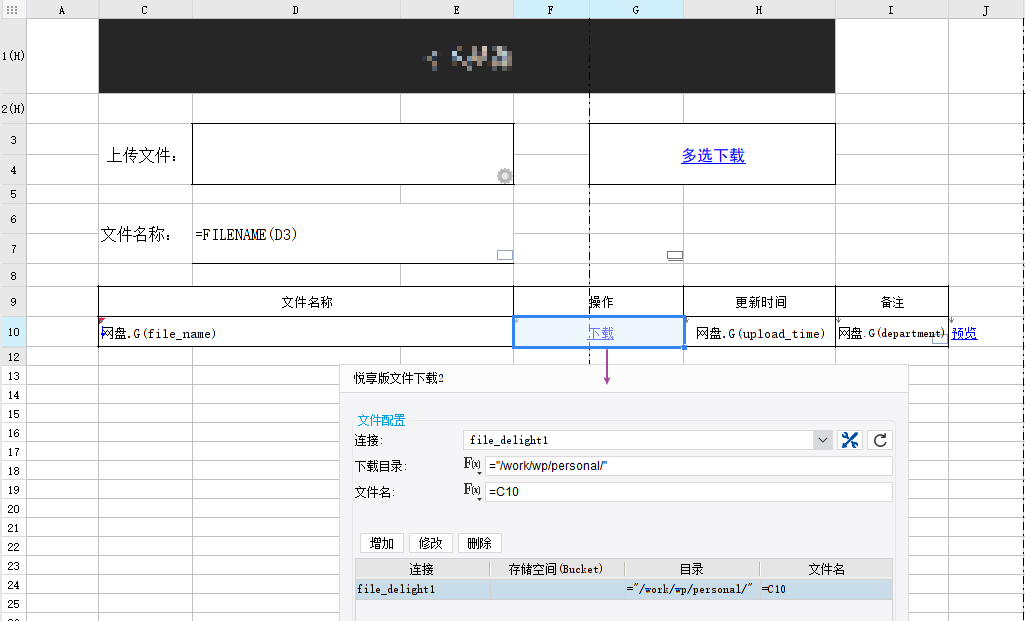Click the text widget icon in the FILENAME cell

pos(505,255)
